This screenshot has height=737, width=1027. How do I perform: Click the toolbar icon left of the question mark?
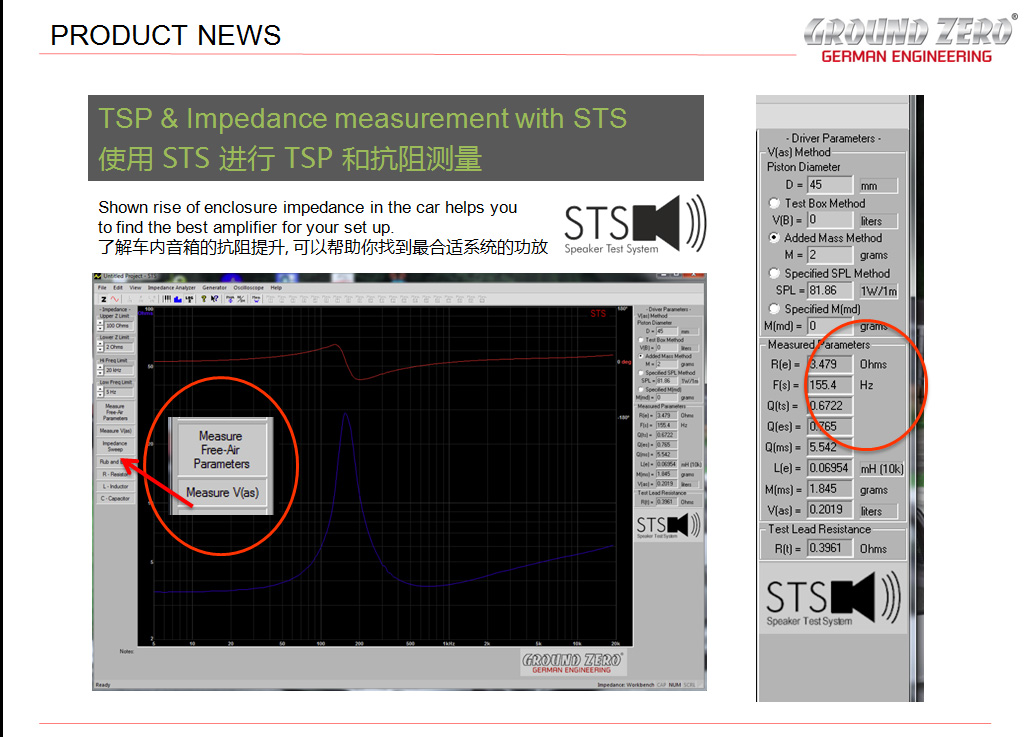[x=190, y=299]
